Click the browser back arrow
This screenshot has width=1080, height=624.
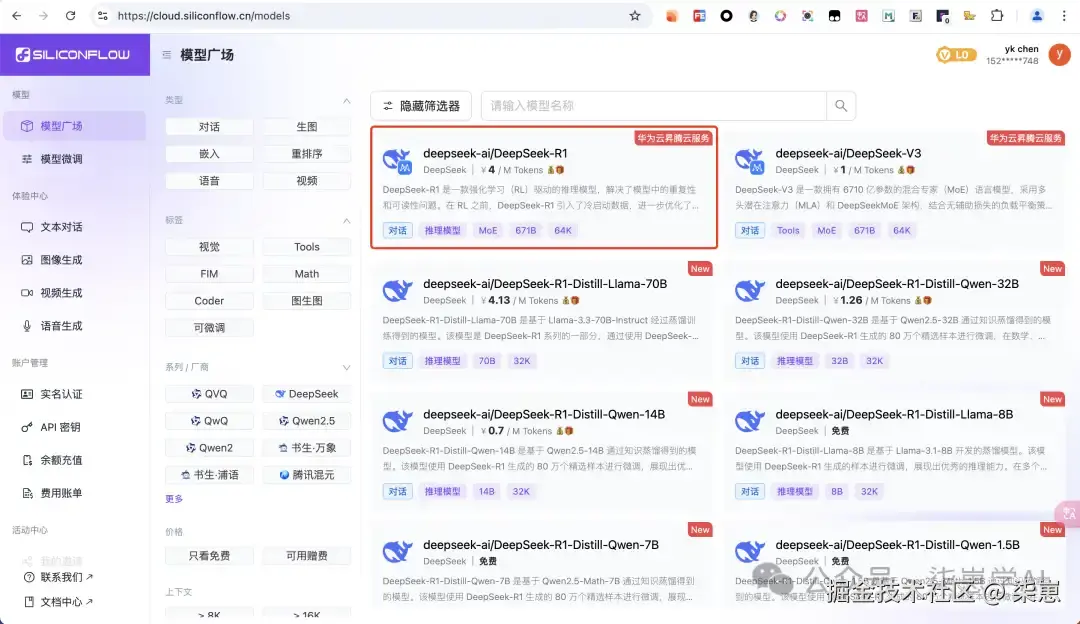[x=17, y=15]
